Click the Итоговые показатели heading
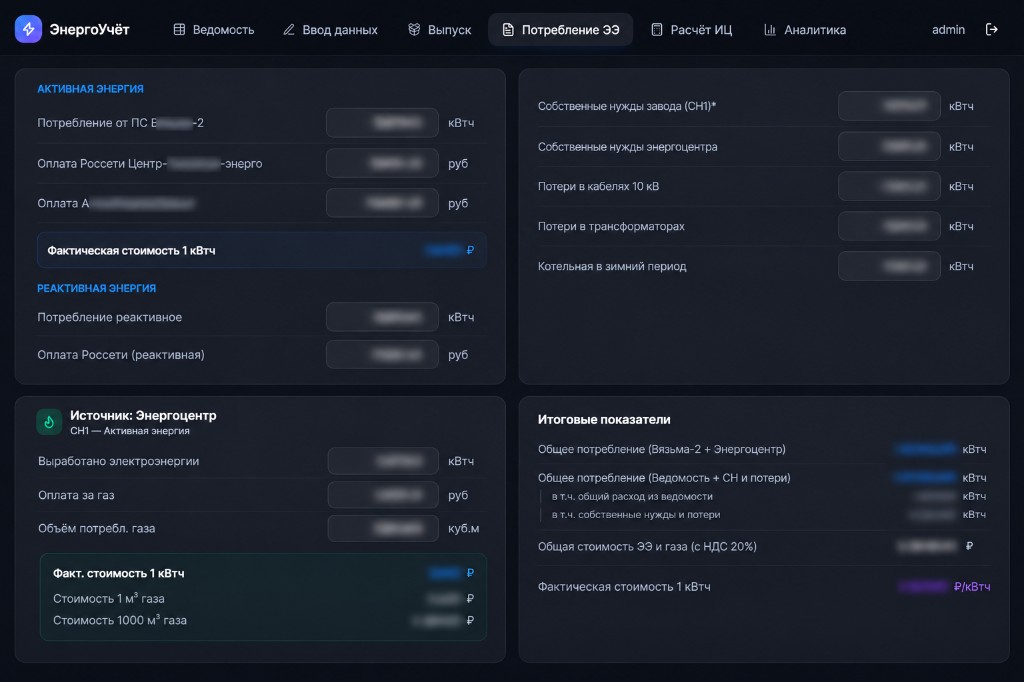 [x=604, y=419]
